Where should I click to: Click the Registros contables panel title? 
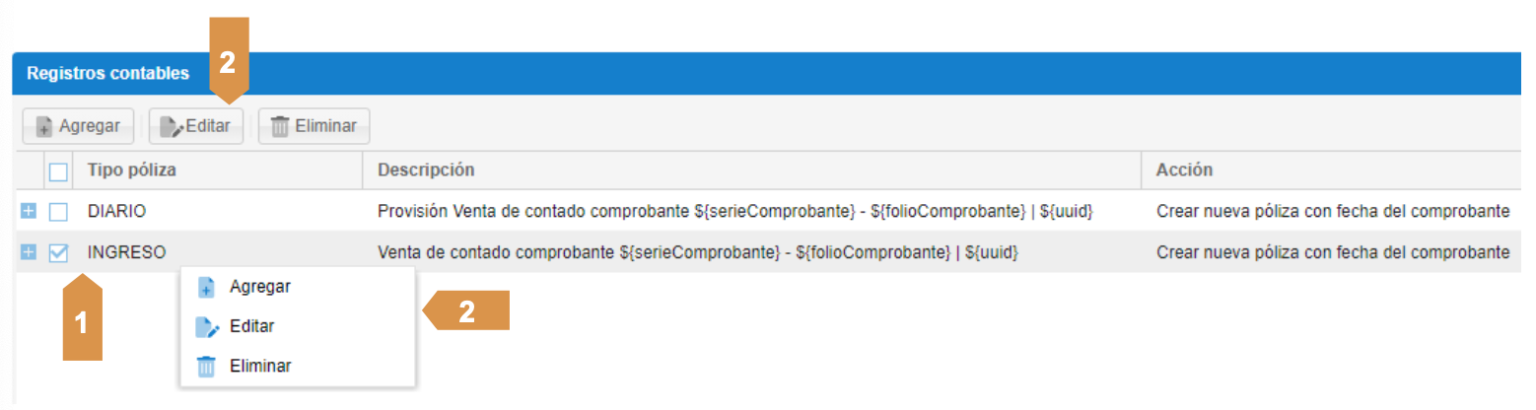click(108, 74)
